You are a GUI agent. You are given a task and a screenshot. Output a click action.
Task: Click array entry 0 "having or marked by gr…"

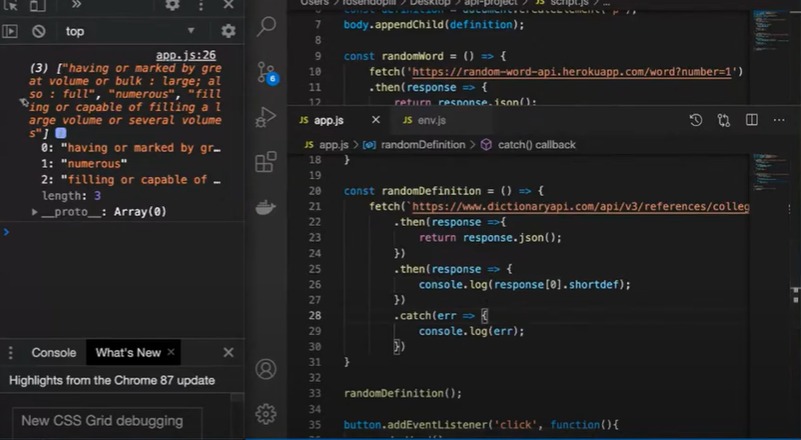(131, 148)
